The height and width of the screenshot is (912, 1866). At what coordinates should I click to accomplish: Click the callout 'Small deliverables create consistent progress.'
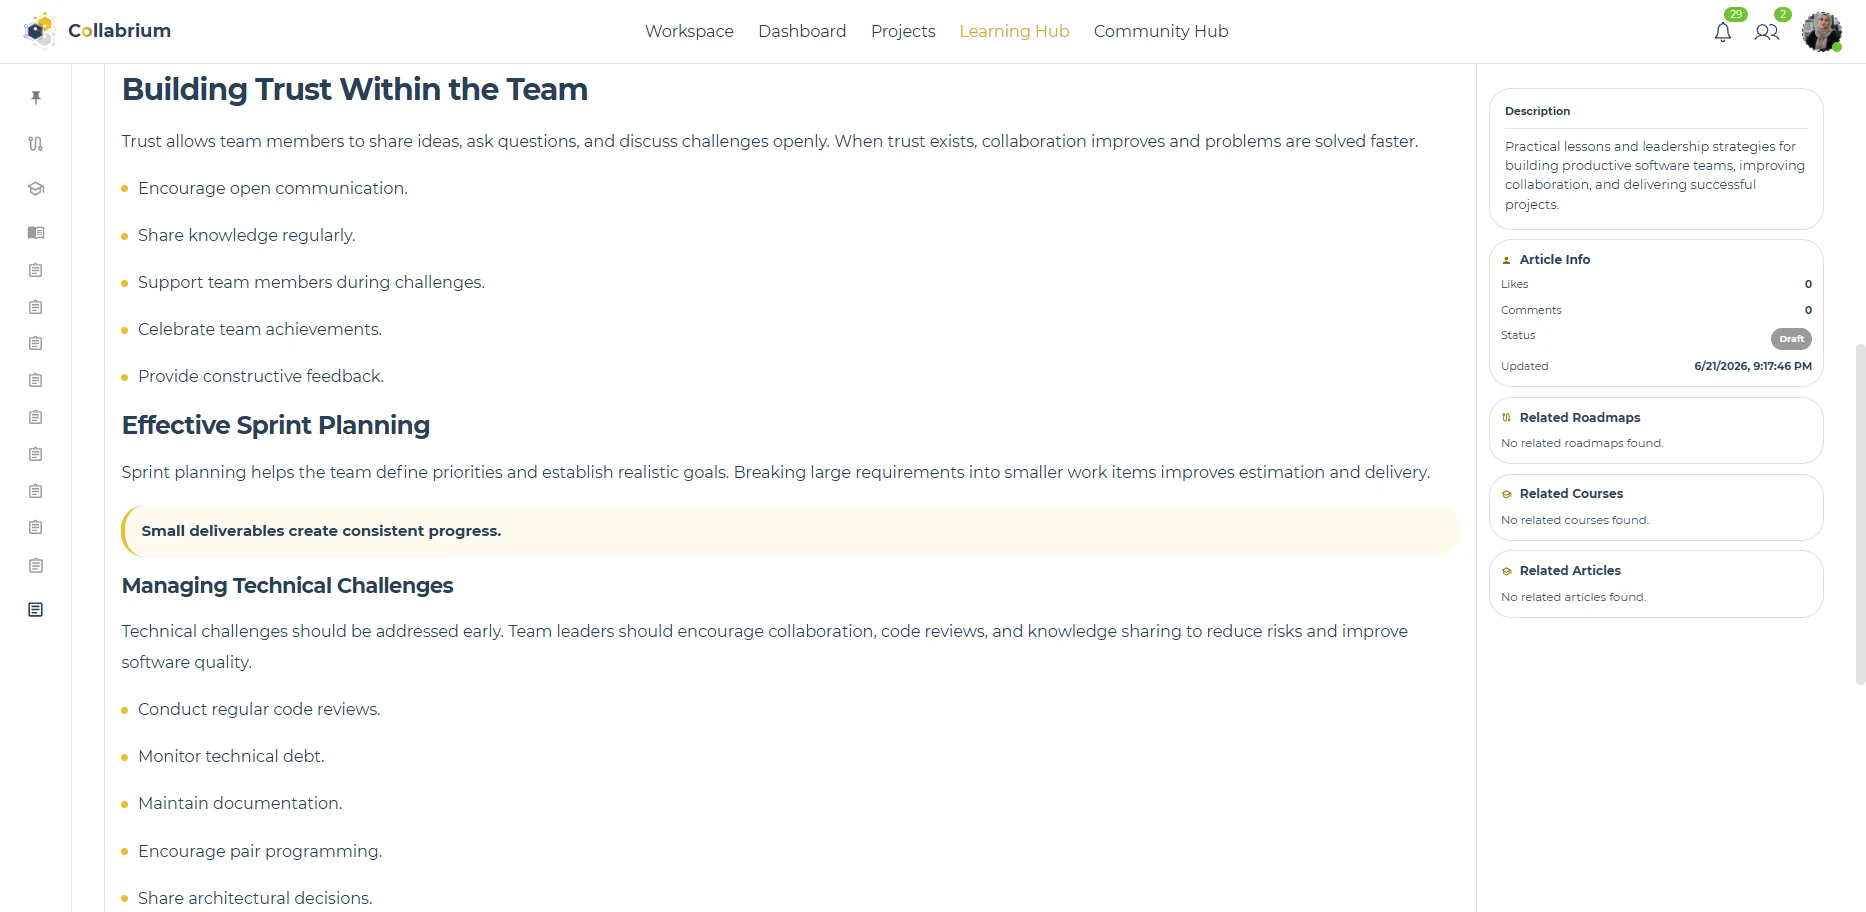790,531
